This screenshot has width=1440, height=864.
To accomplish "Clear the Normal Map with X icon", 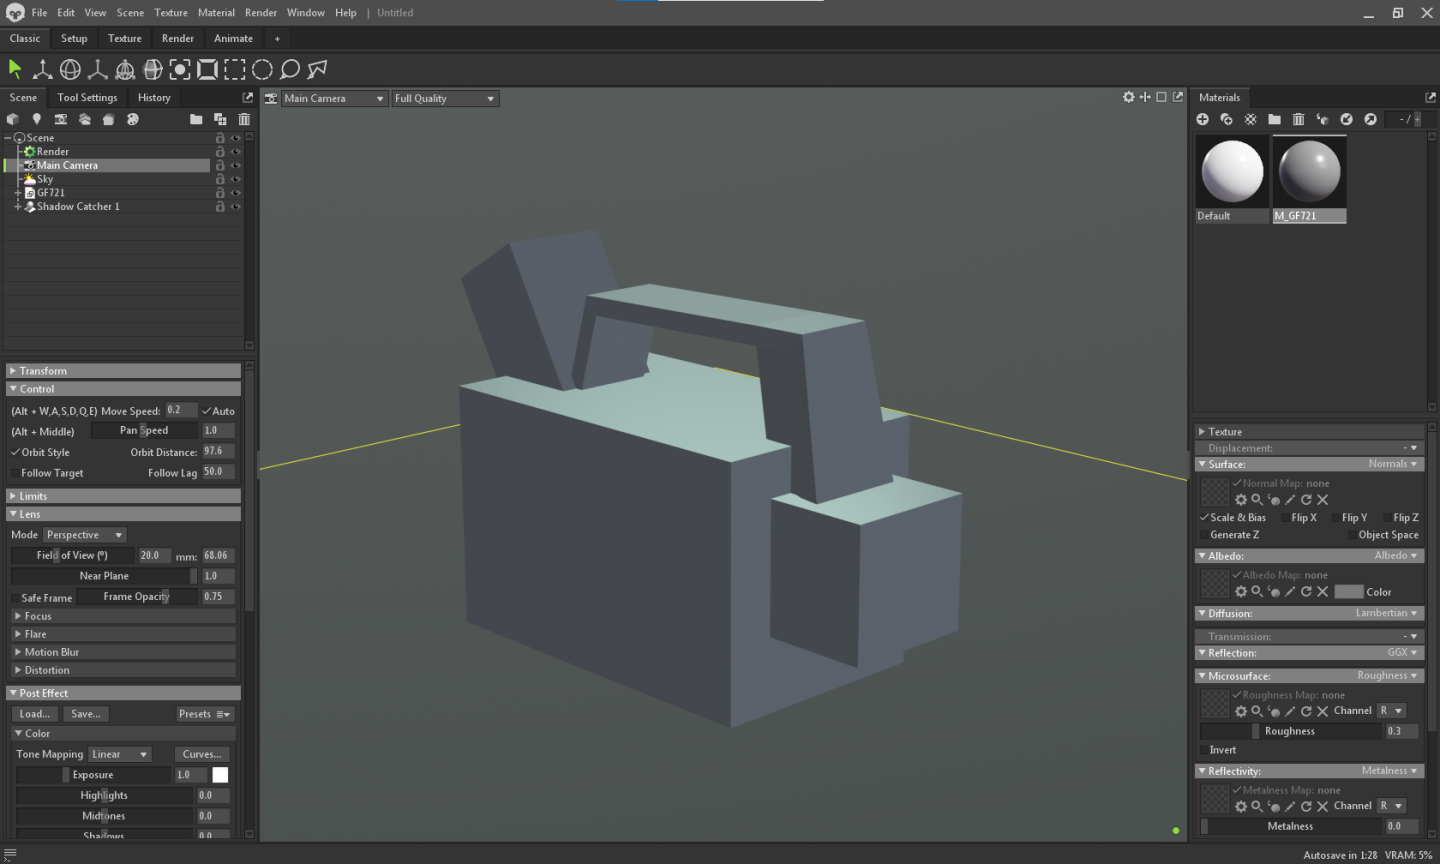I will point(1323,500).
